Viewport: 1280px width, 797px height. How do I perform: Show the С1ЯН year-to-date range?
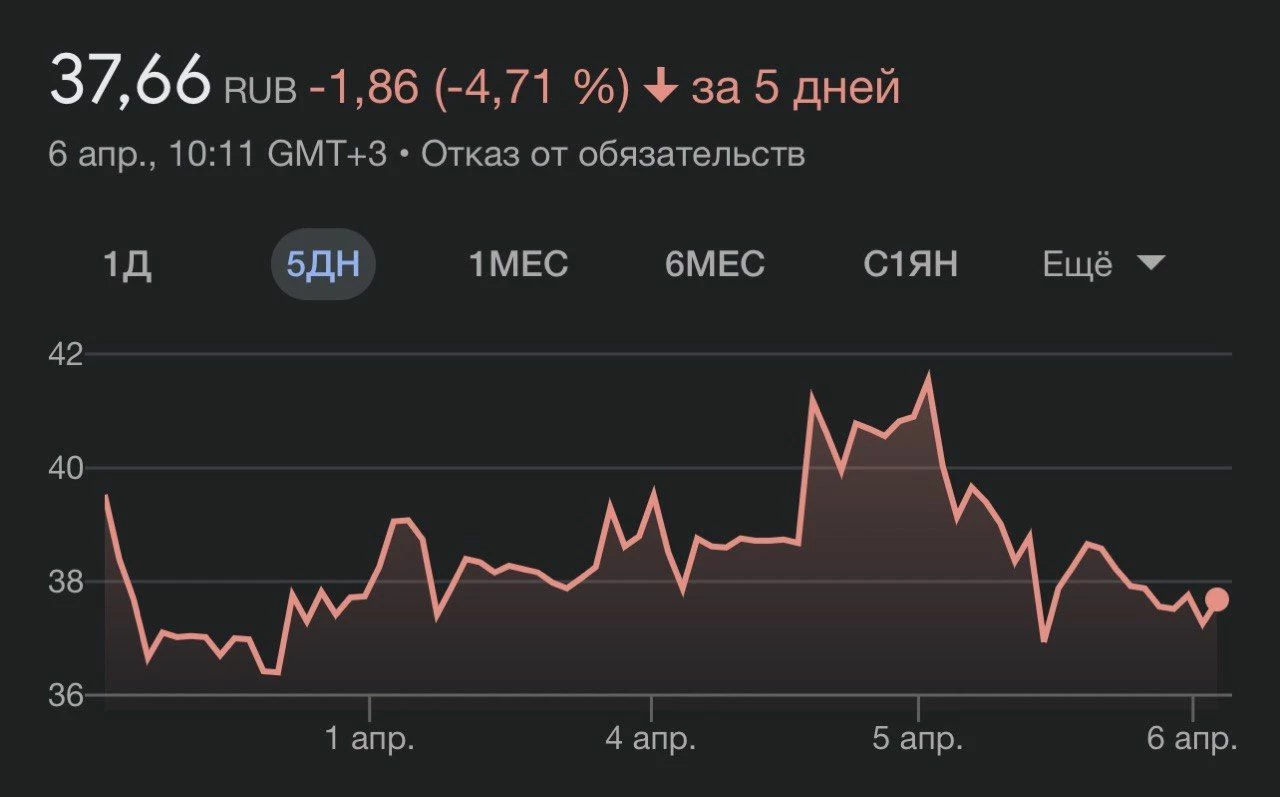(x=910, y=265)
